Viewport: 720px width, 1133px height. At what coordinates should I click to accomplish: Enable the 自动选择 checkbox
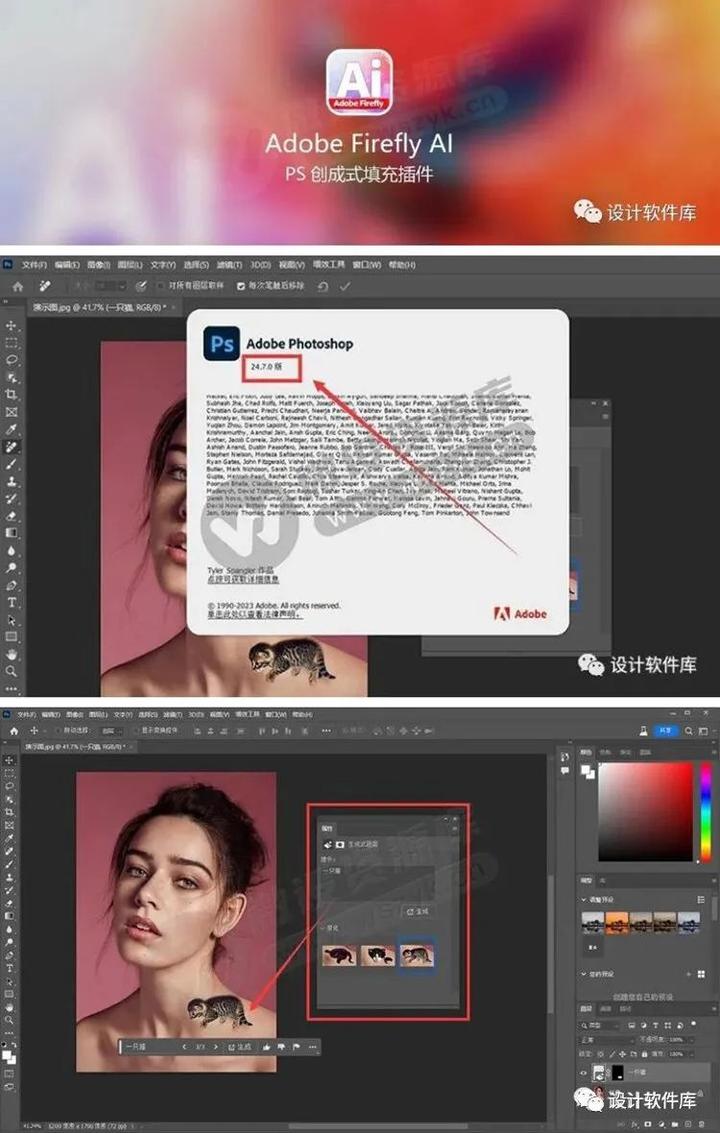tap(58, 731)
